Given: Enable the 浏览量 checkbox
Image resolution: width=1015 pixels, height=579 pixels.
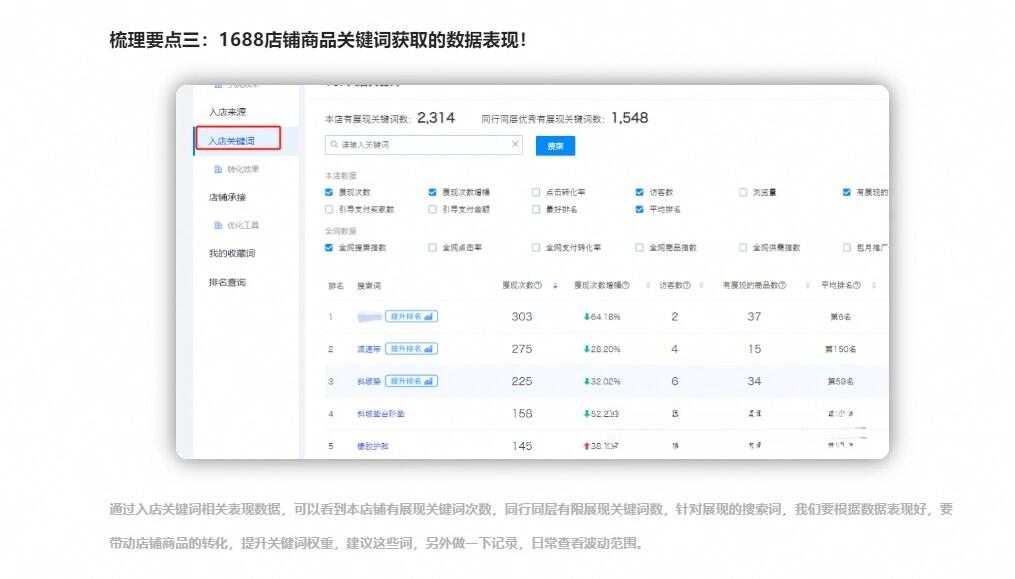Looking at the screenshot, I should click(x=743, y=192).
